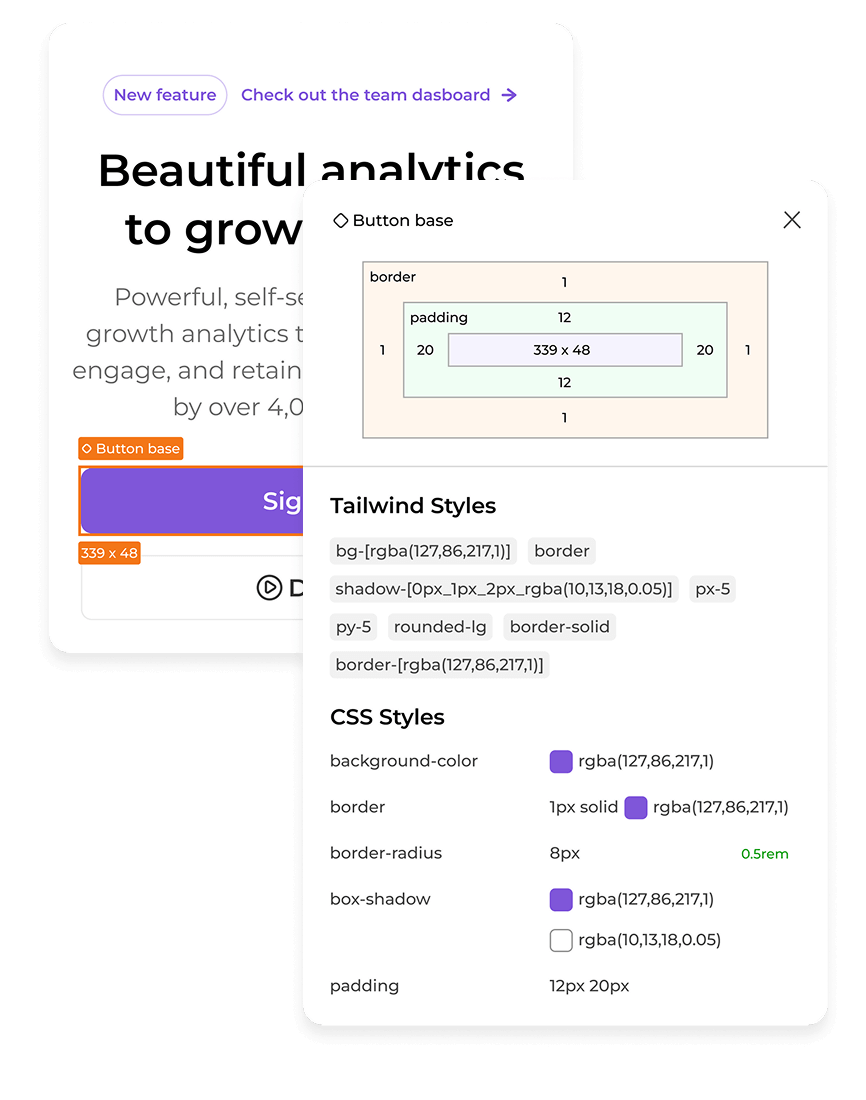866x1100 pixels.
Task: Click the orange 339 x 48 size label
Action: [109, 553]
